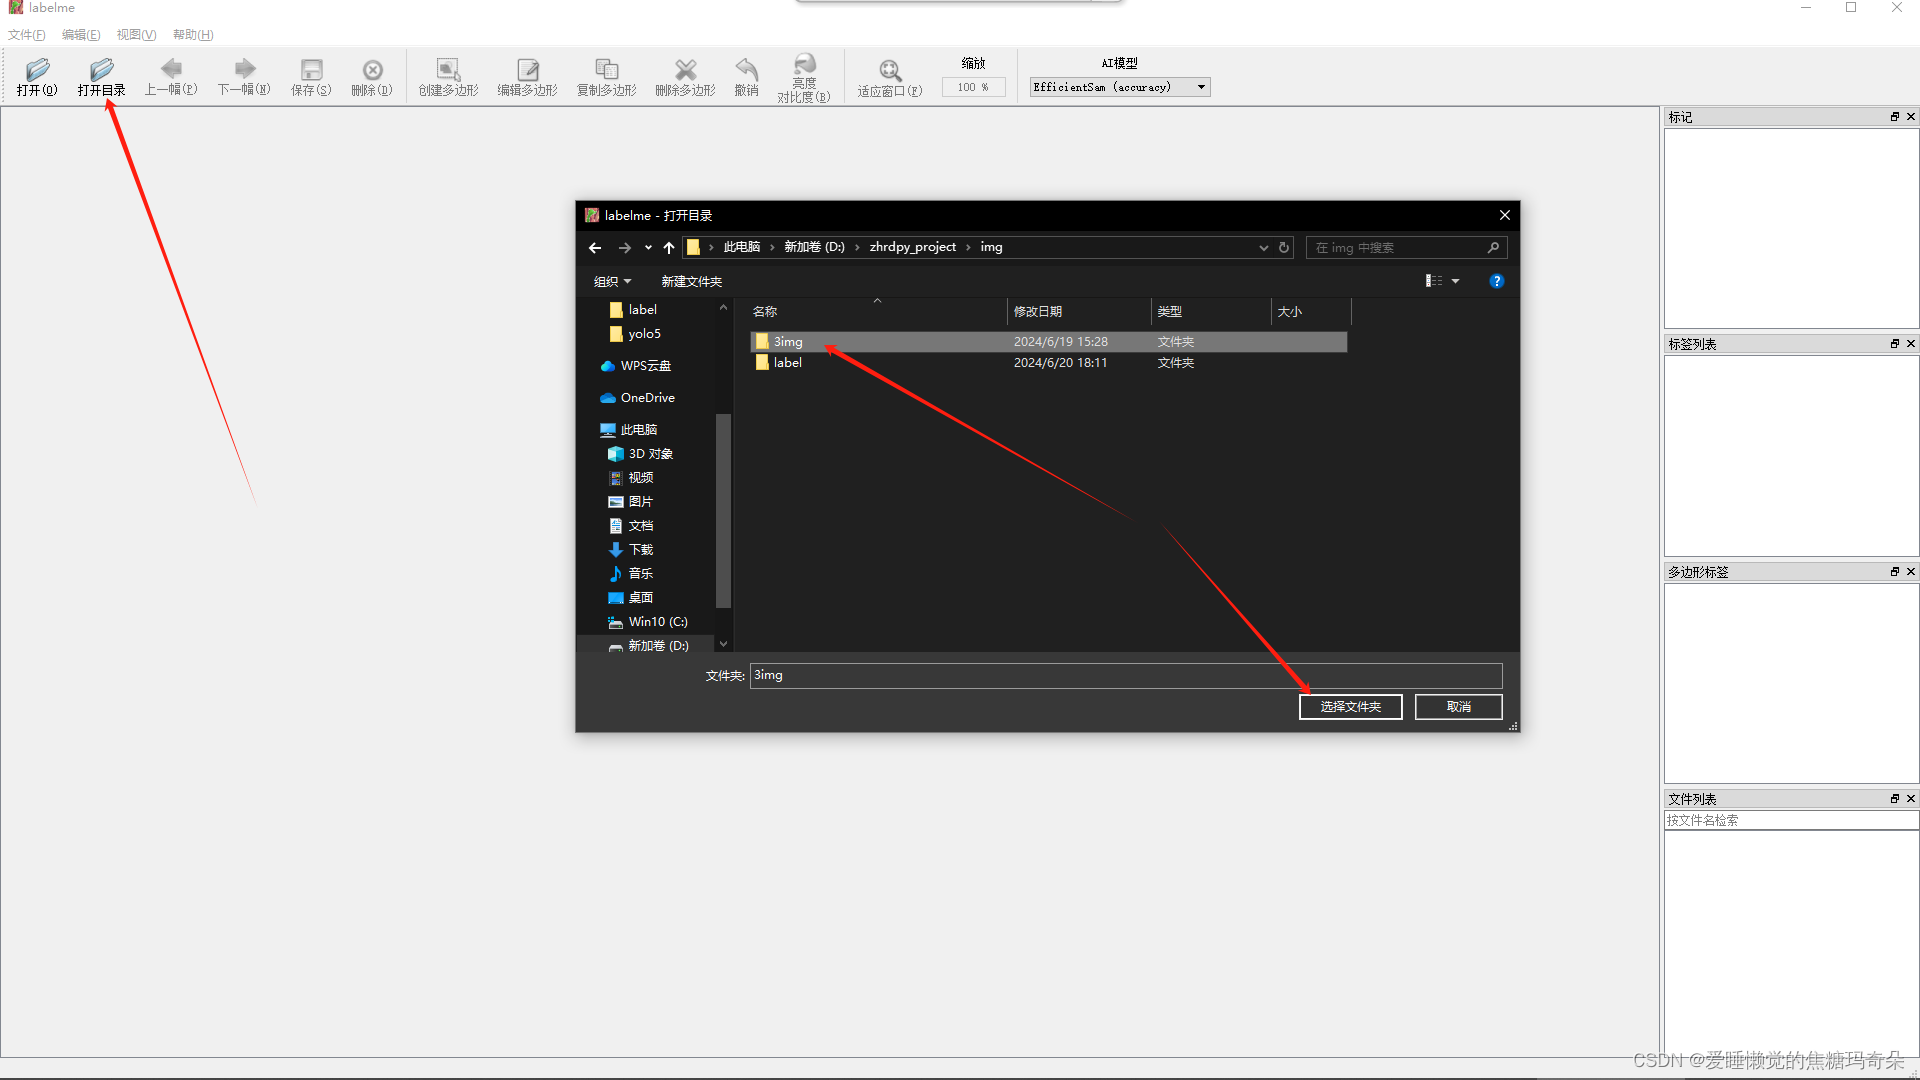Click the dialog's up-folder arrow
1920x1080 pixels.
pyautogui.click(x=669, y=248)
